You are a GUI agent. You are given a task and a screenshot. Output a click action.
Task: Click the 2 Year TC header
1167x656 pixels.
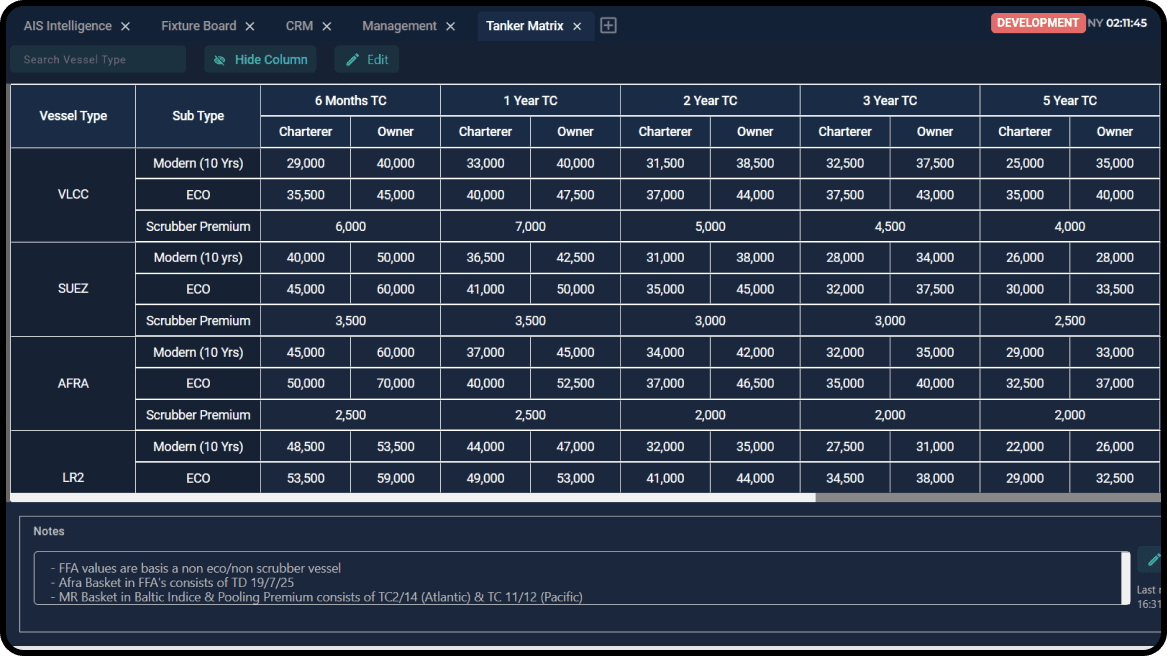(x=710, y=101)
